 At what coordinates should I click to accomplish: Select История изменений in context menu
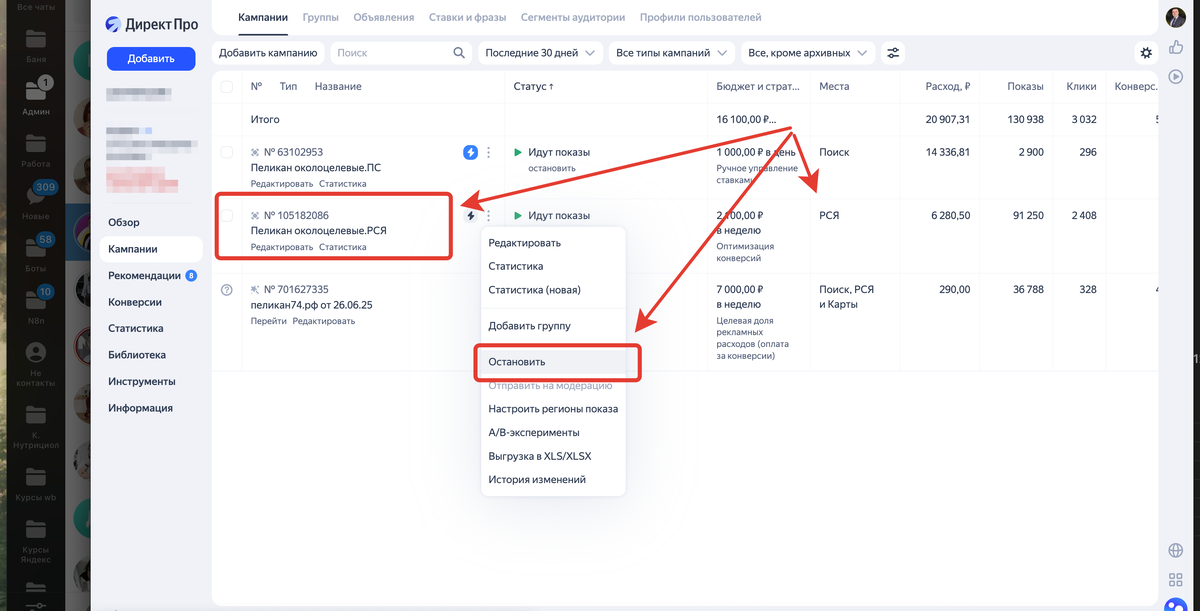[553, 480]
